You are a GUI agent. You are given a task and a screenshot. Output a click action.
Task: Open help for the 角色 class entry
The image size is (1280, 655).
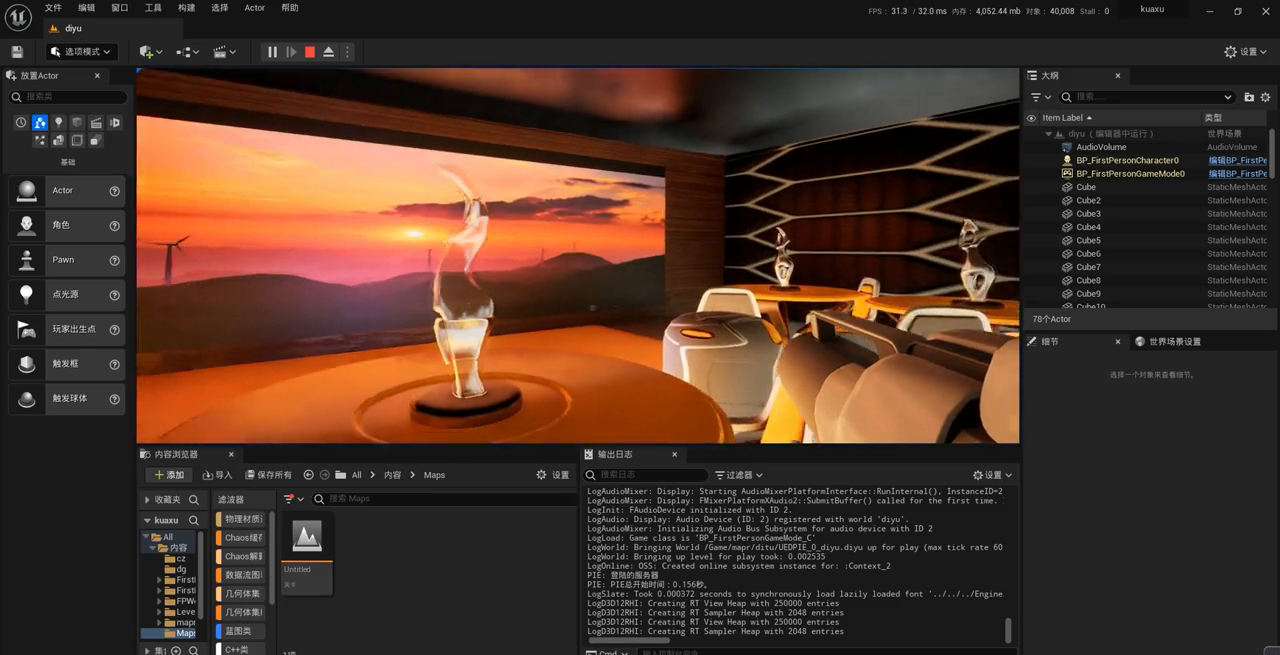[114, 226]
